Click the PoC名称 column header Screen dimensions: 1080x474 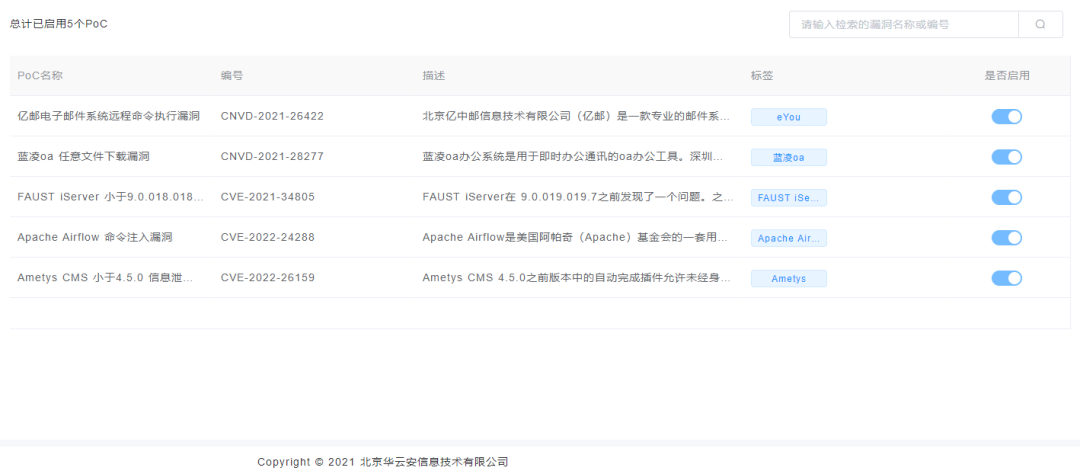click(x=40, y=76)
